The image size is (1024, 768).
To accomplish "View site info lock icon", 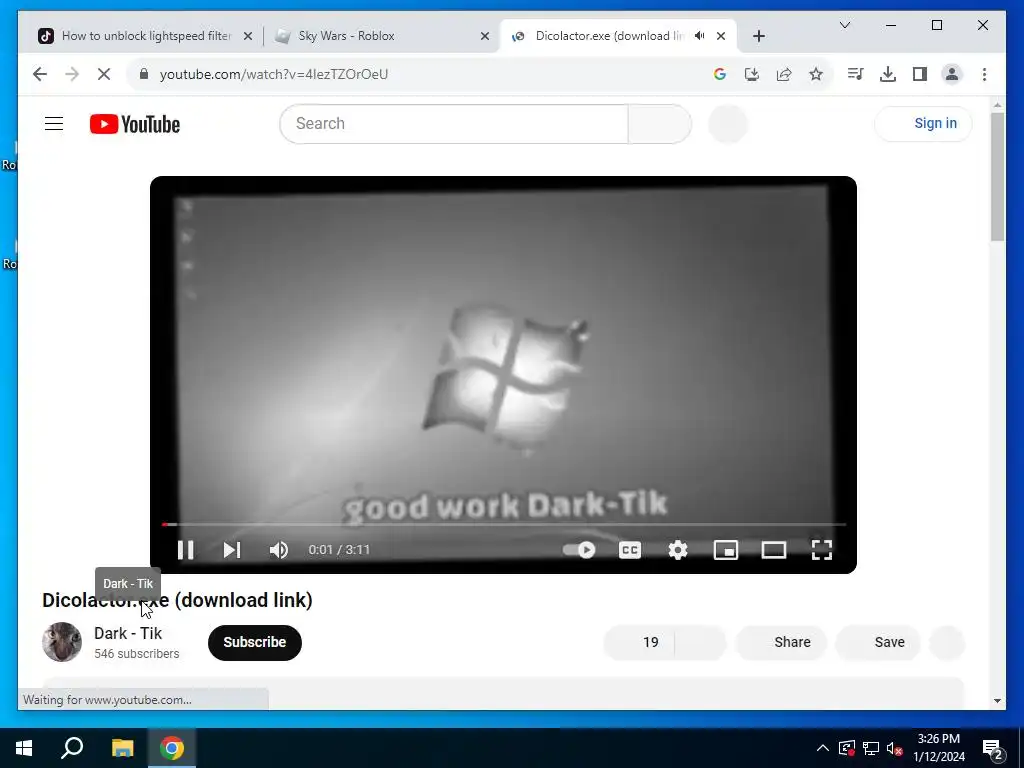I will pos(144,74).
